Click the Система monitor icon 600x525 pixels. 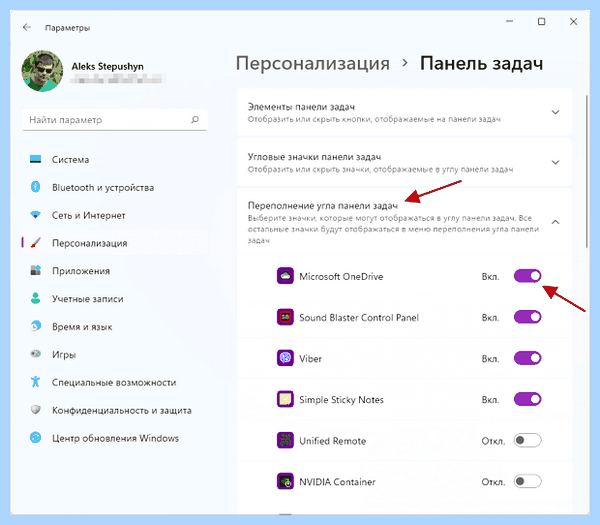pyautogui.click(x=36, y=159)
